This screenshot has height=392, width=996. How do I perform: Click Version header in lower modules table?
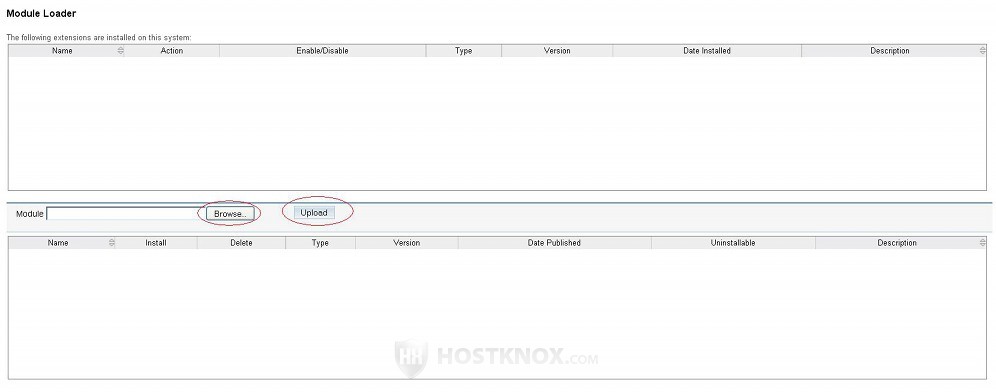pyautogui.click(x=407, y=243)
